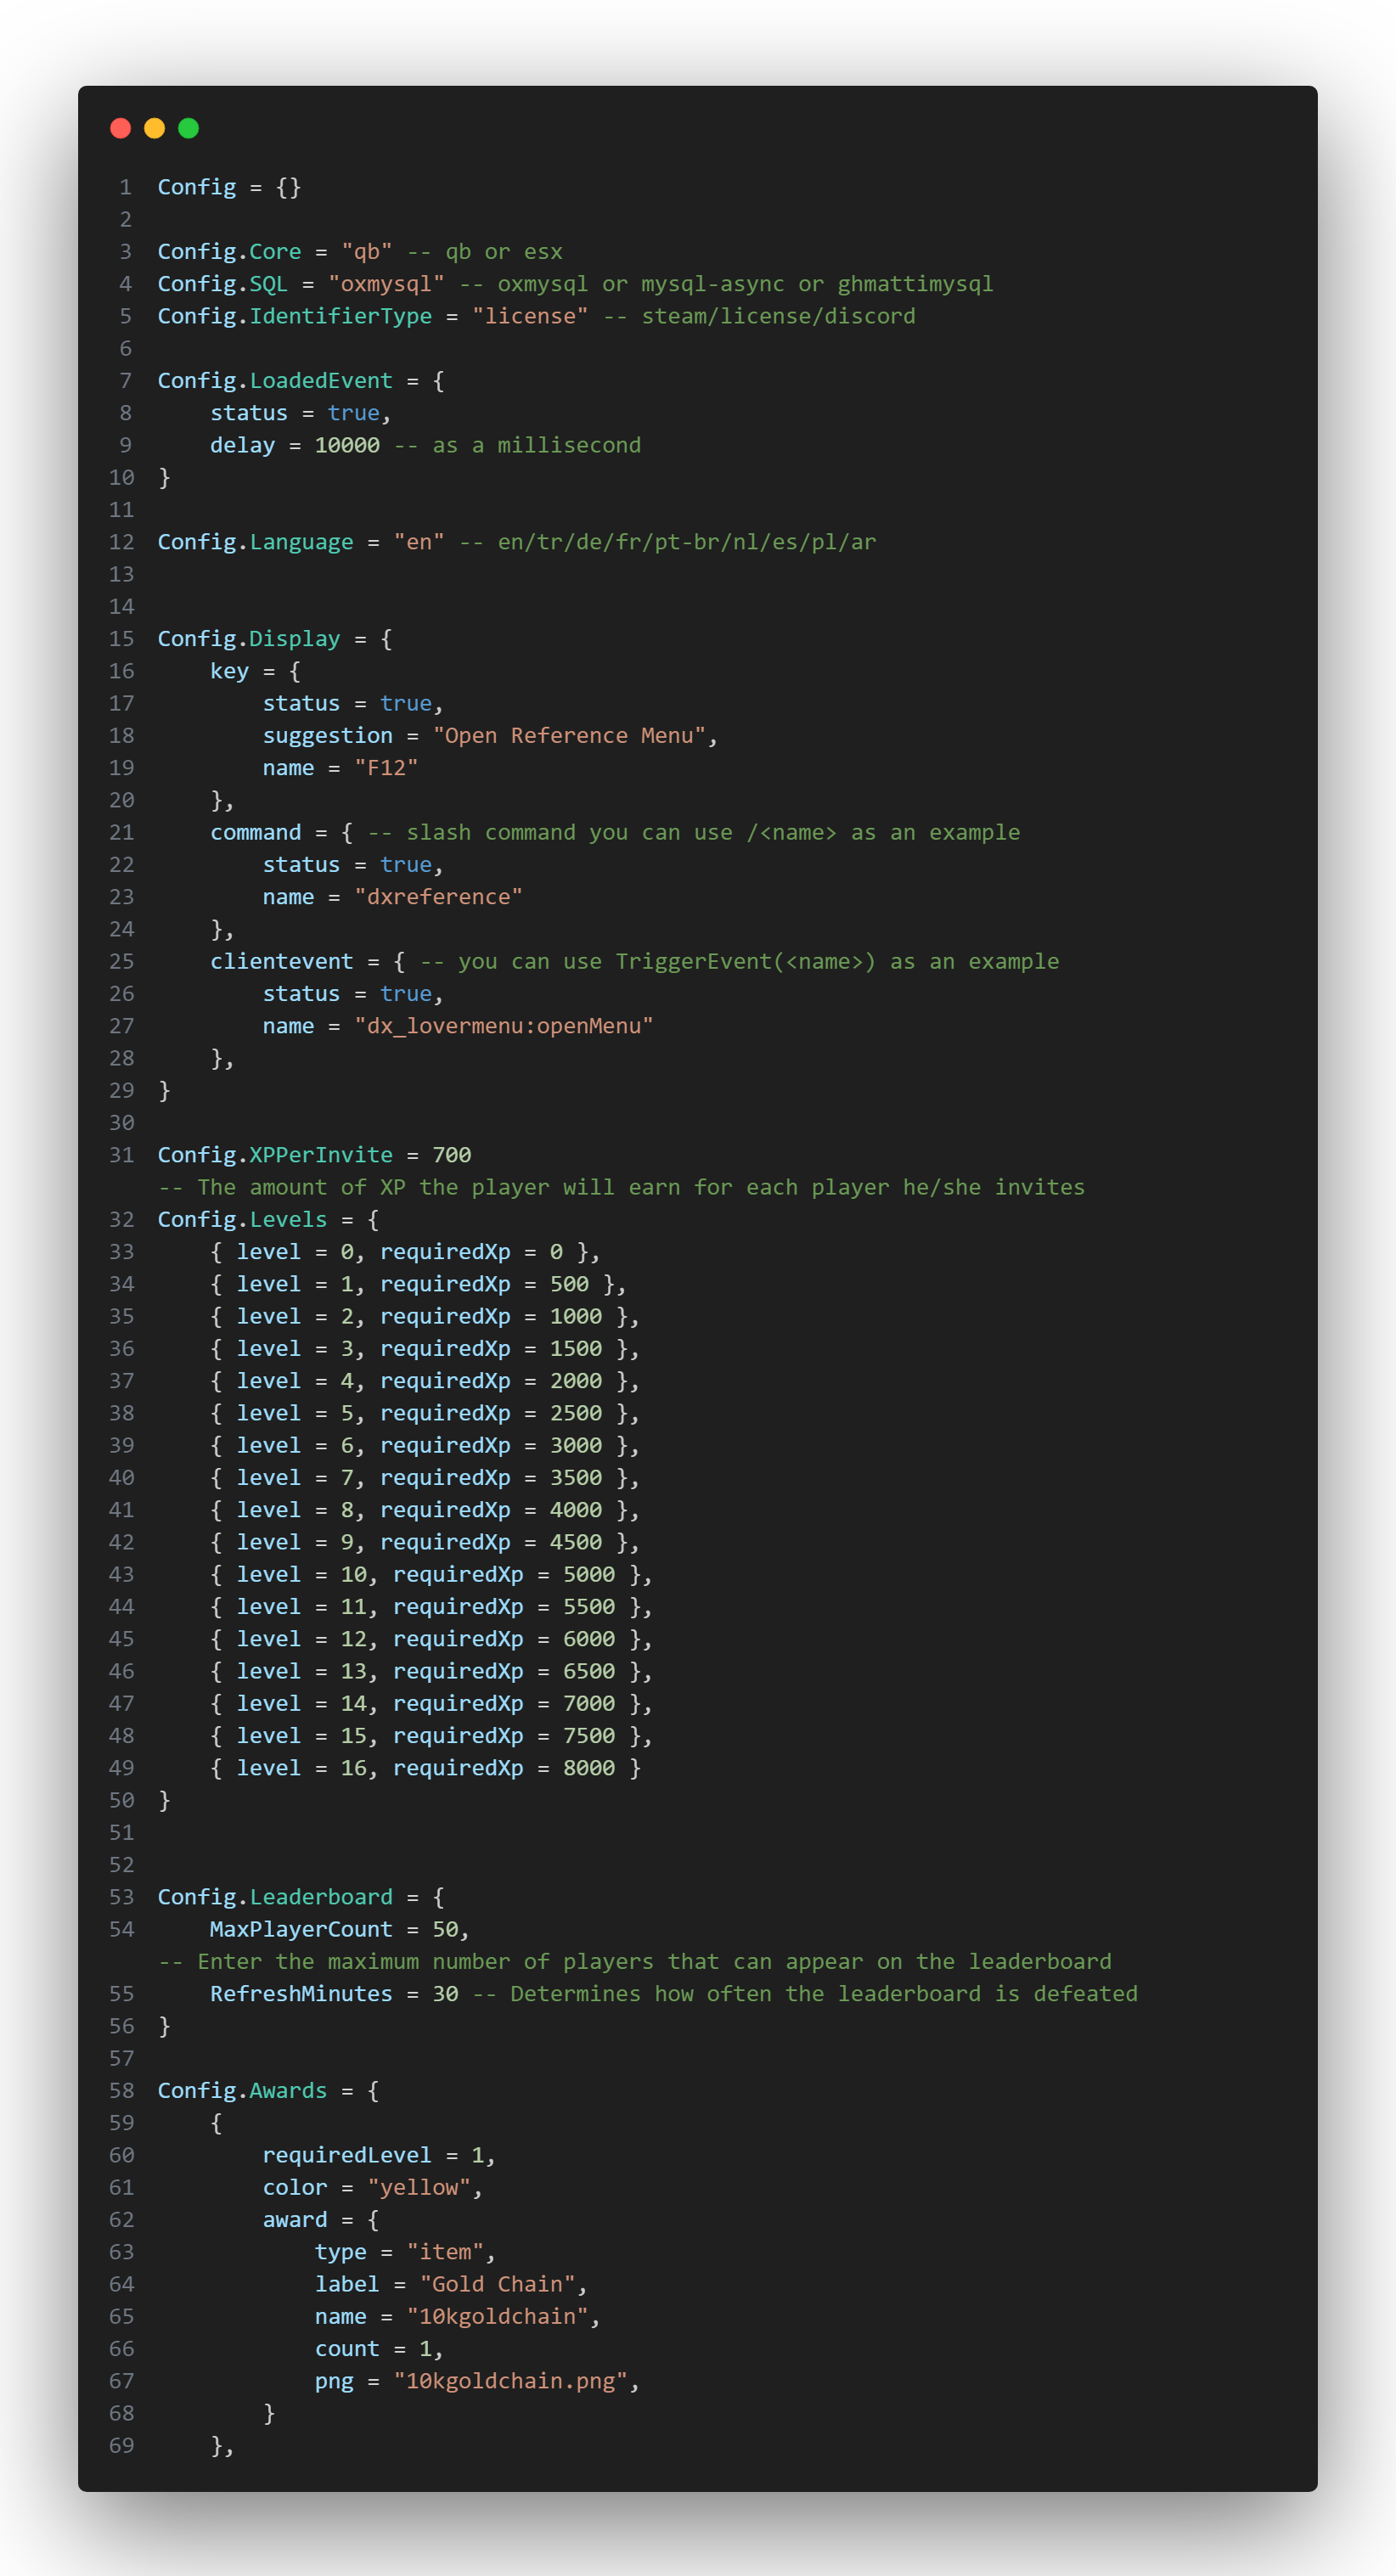This screenshot has width=1396, height=2576.
Task: Click the "dx_lovermenu:openMenu" event string
Action: coord(504,1026)
